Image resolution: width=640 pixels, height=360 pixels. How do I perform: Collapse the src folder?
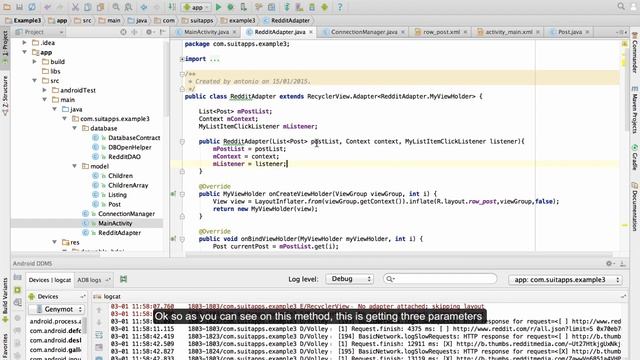35,80
